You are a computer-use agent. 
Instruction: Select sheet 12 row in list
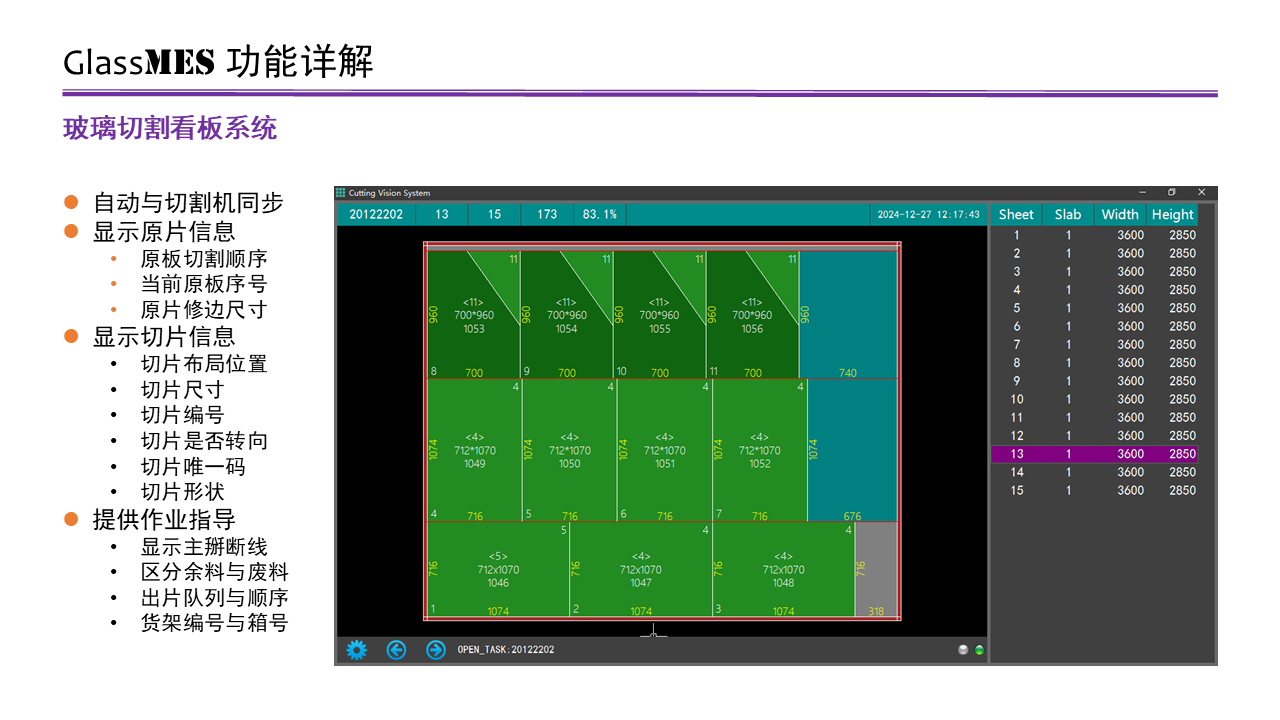[x=1094, y=436]
